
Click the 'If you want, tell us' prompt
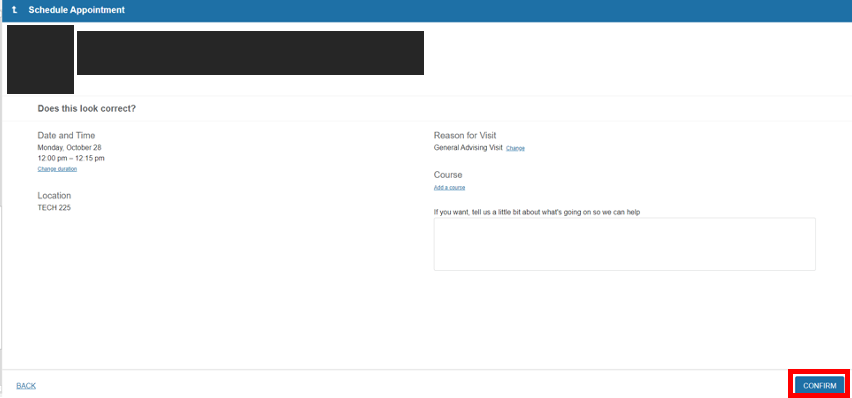tap(537, 212)
